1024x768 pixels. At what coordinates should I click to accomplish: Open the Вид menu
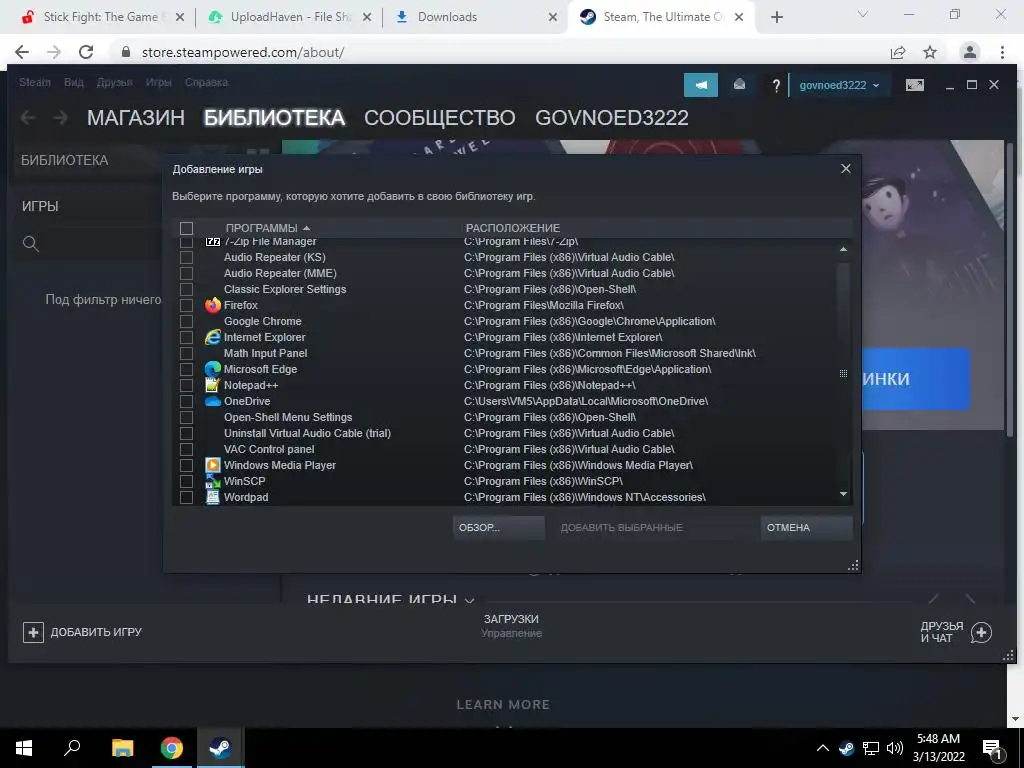tap(74, 82)
